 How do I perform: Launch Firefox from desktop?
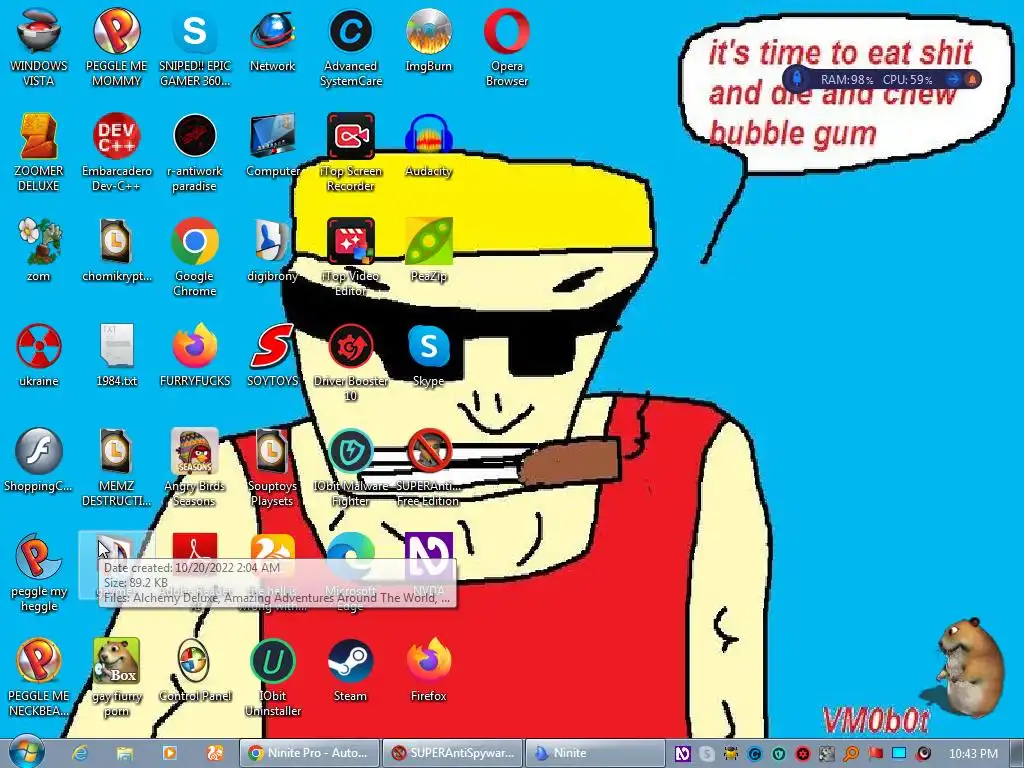click(428, 671)
